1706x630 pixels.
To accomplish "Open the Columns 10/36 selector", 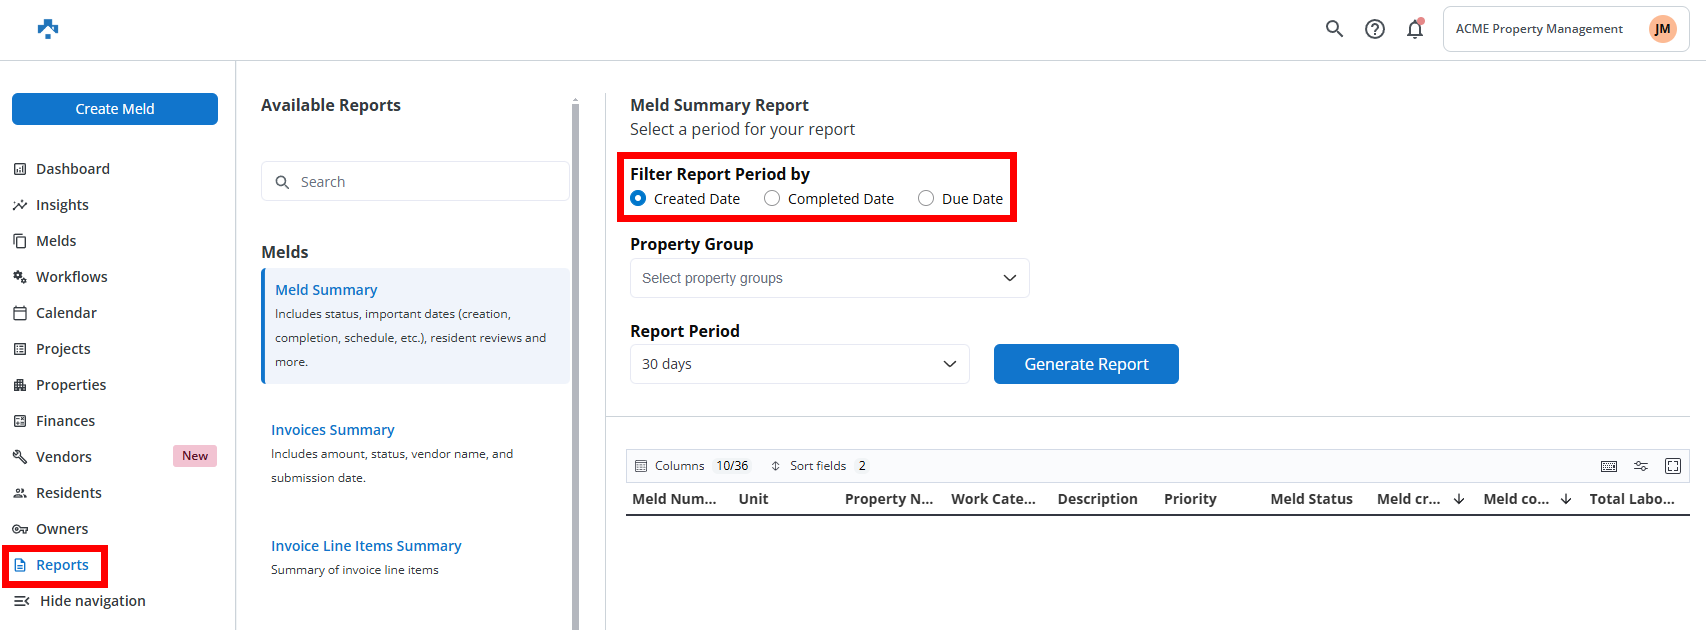I will (692, 466).
